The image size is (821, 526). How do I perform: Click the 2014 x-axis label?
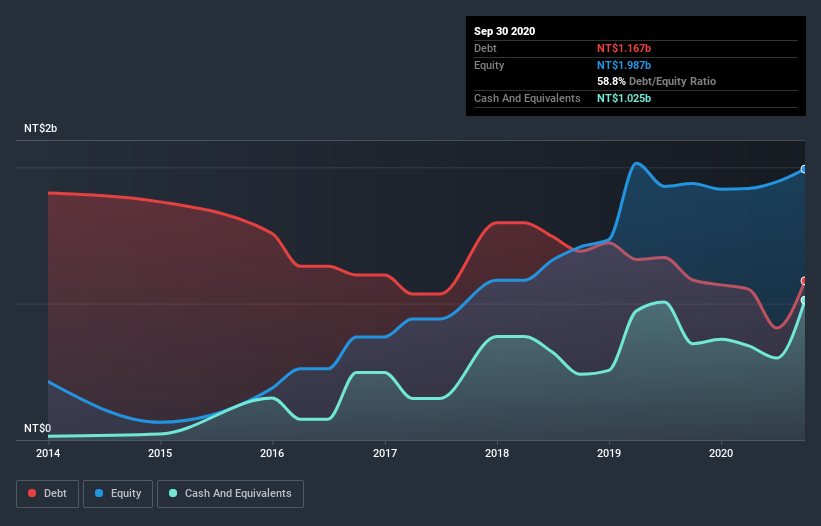[x=48, y=453]
